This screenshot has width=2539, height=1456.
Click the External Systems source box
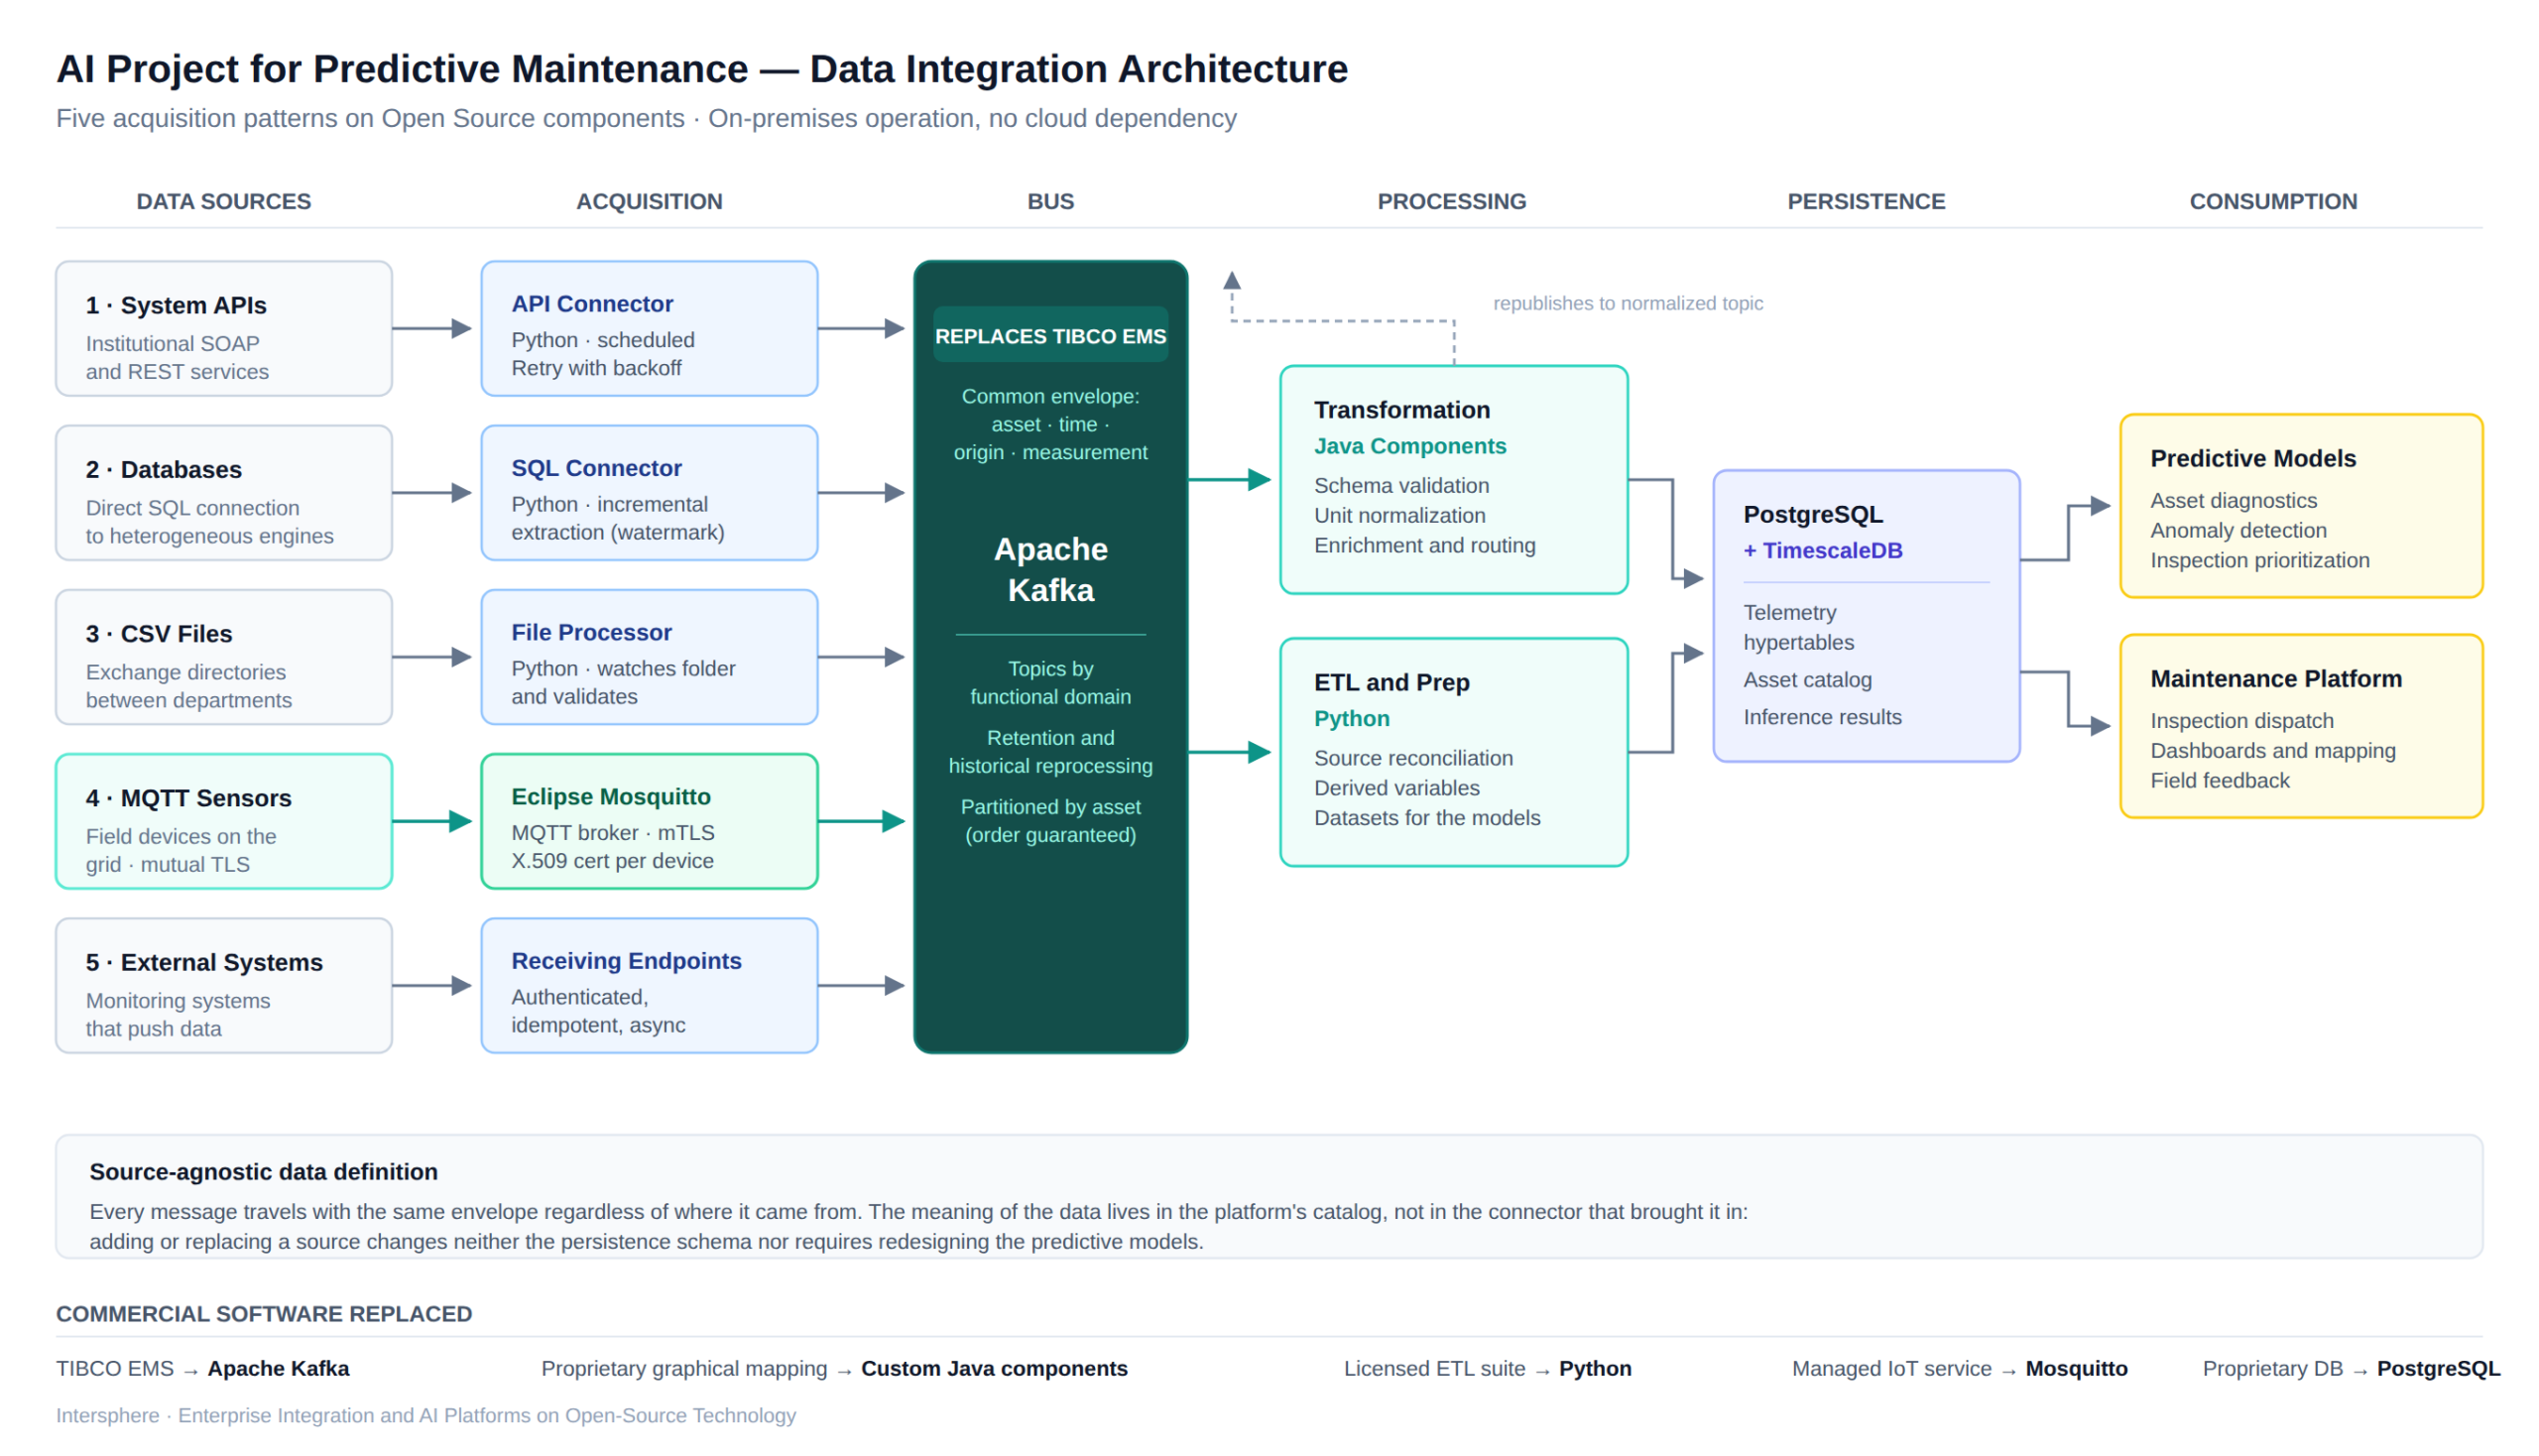click(224, 985)
